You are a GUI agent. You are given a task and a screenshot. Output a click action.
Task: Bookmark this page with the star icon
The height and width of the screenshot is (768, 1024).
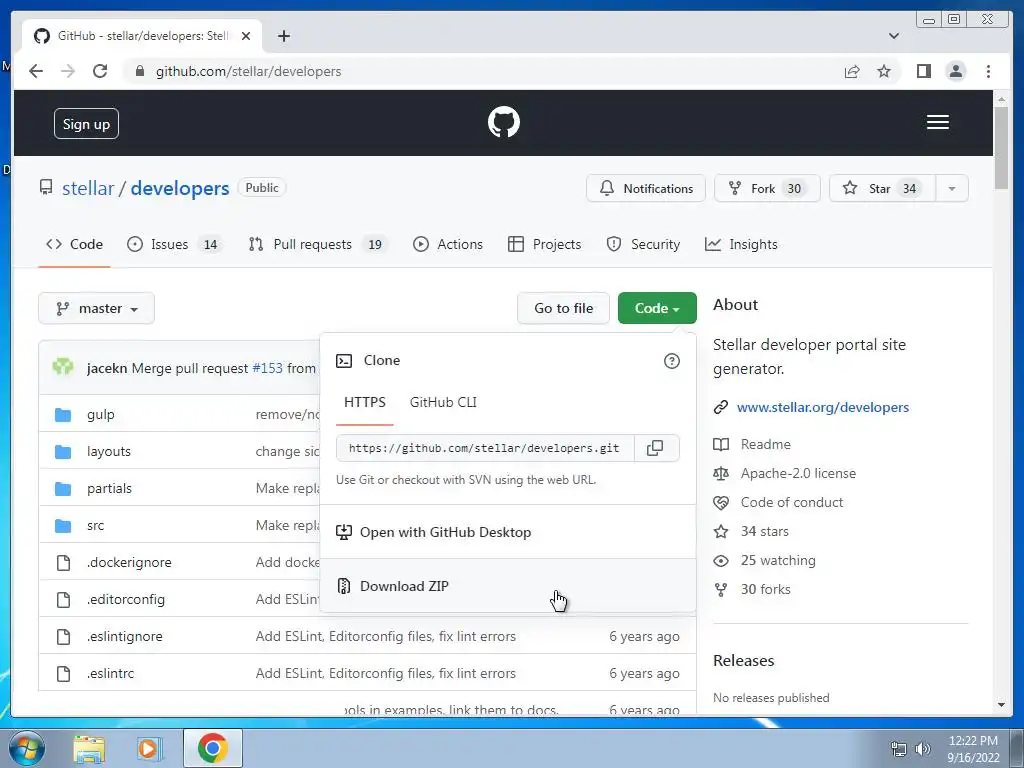pos(884,71)
